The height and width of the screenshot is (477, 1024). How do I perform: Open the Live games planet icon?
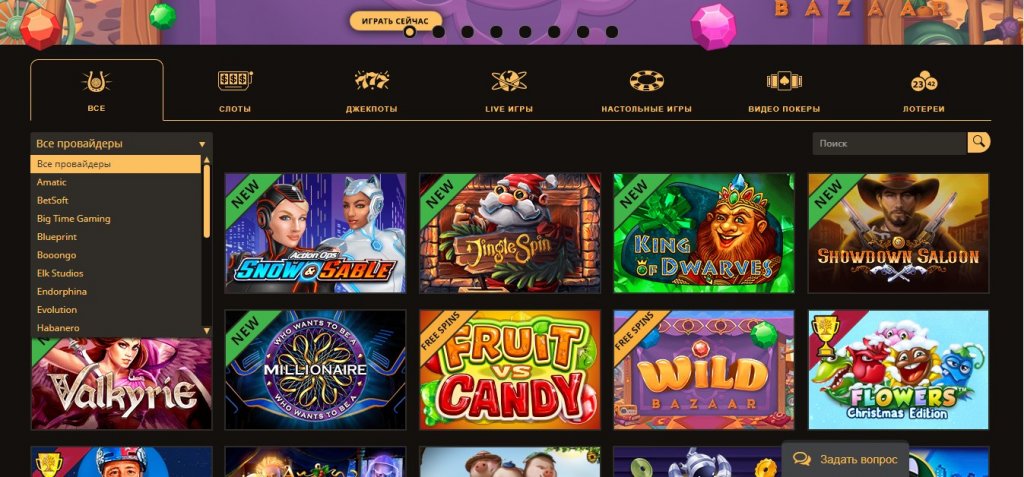[509, 80]
